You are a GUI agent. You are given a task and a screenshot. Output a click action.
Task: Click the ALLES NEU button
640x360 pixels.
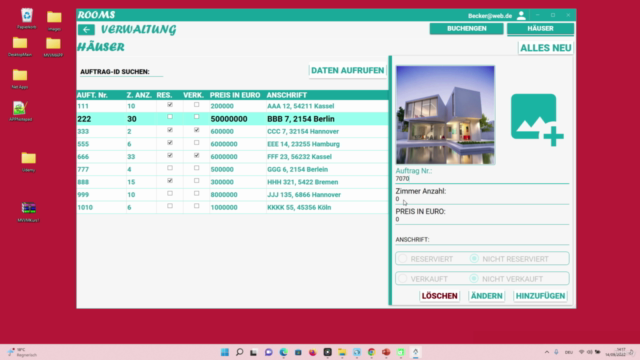click(x=546, y=48)
